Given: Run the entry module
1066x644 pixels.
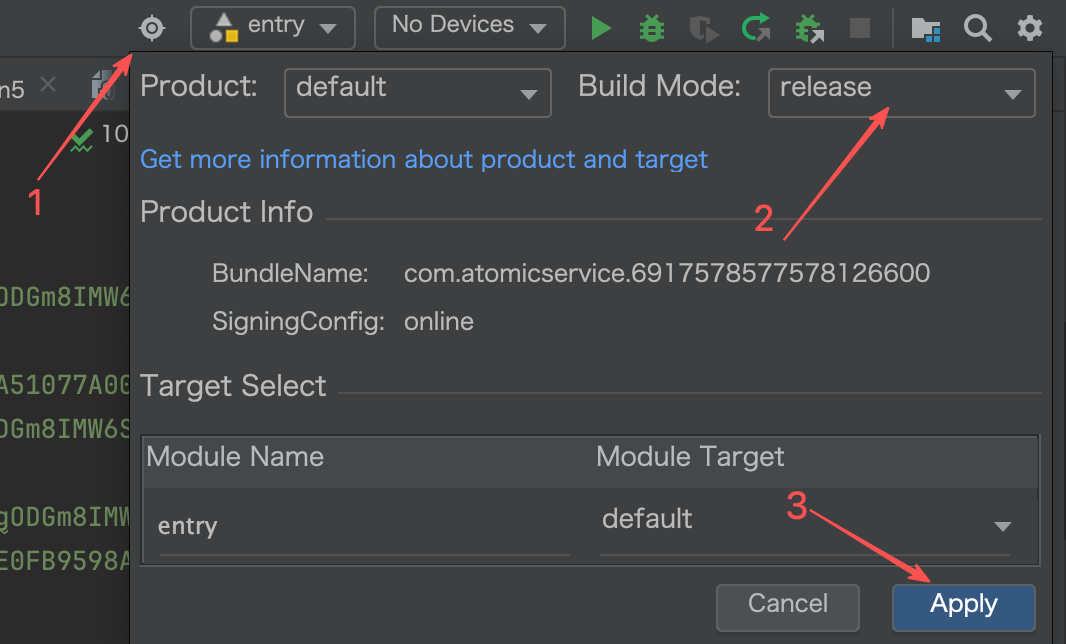Looking at the screenshot, I should 600,28.
